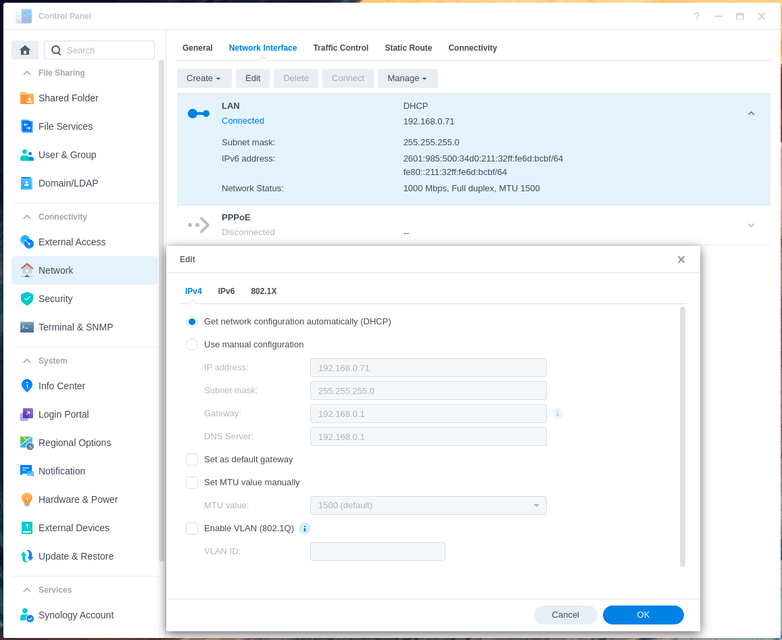The width and height of the screenshot is (782, 640).
Task: Click the VLAN ID input field
Action: tap(378, 551)
